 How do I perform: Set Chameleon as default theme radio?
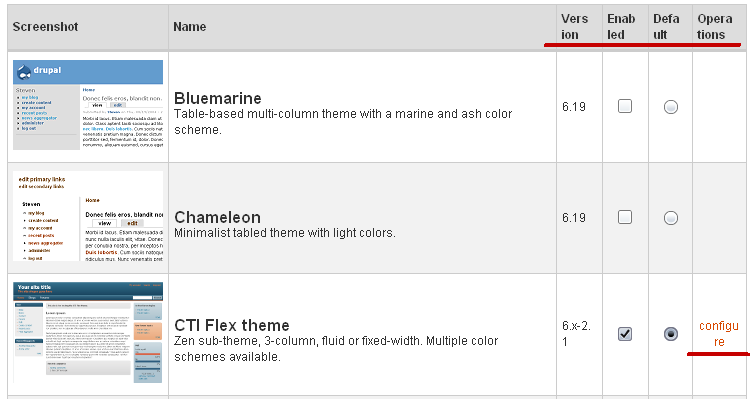pyautogui.click(x=670, y=218)
